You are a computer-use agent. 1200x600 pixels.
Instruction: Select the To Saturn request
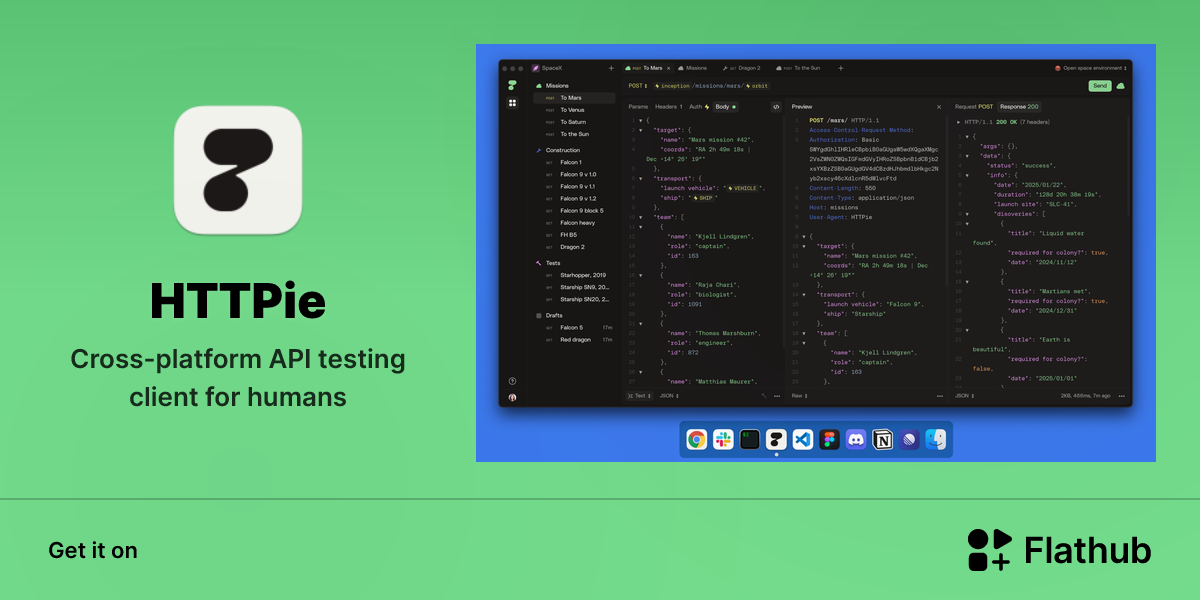(x=574, y=122)
